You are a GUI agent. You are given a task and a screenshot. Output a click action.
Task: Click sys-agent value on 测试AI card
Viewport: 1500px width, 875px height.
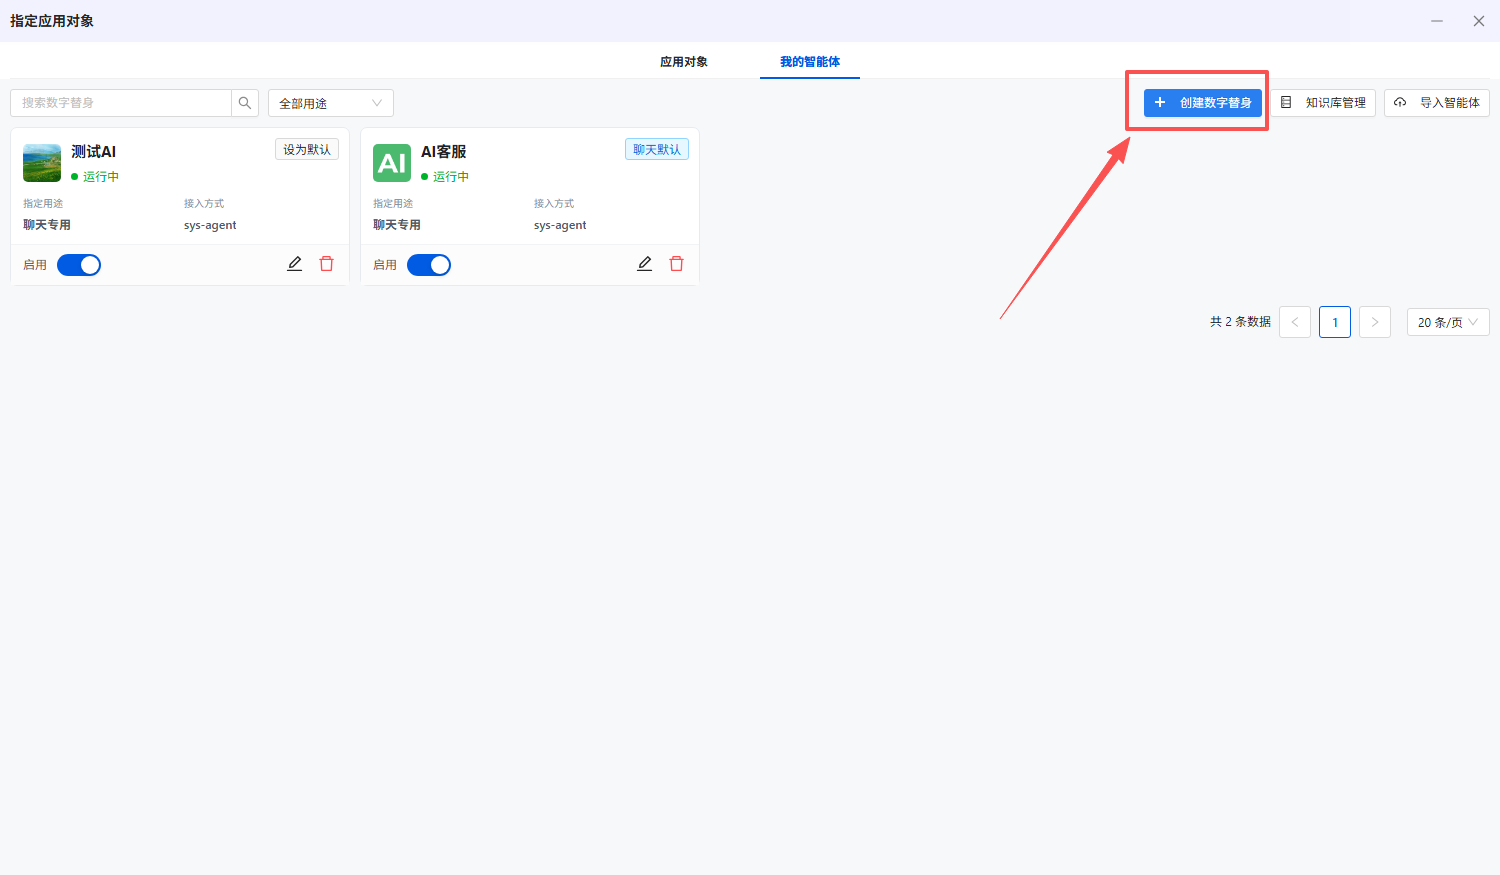210,225
